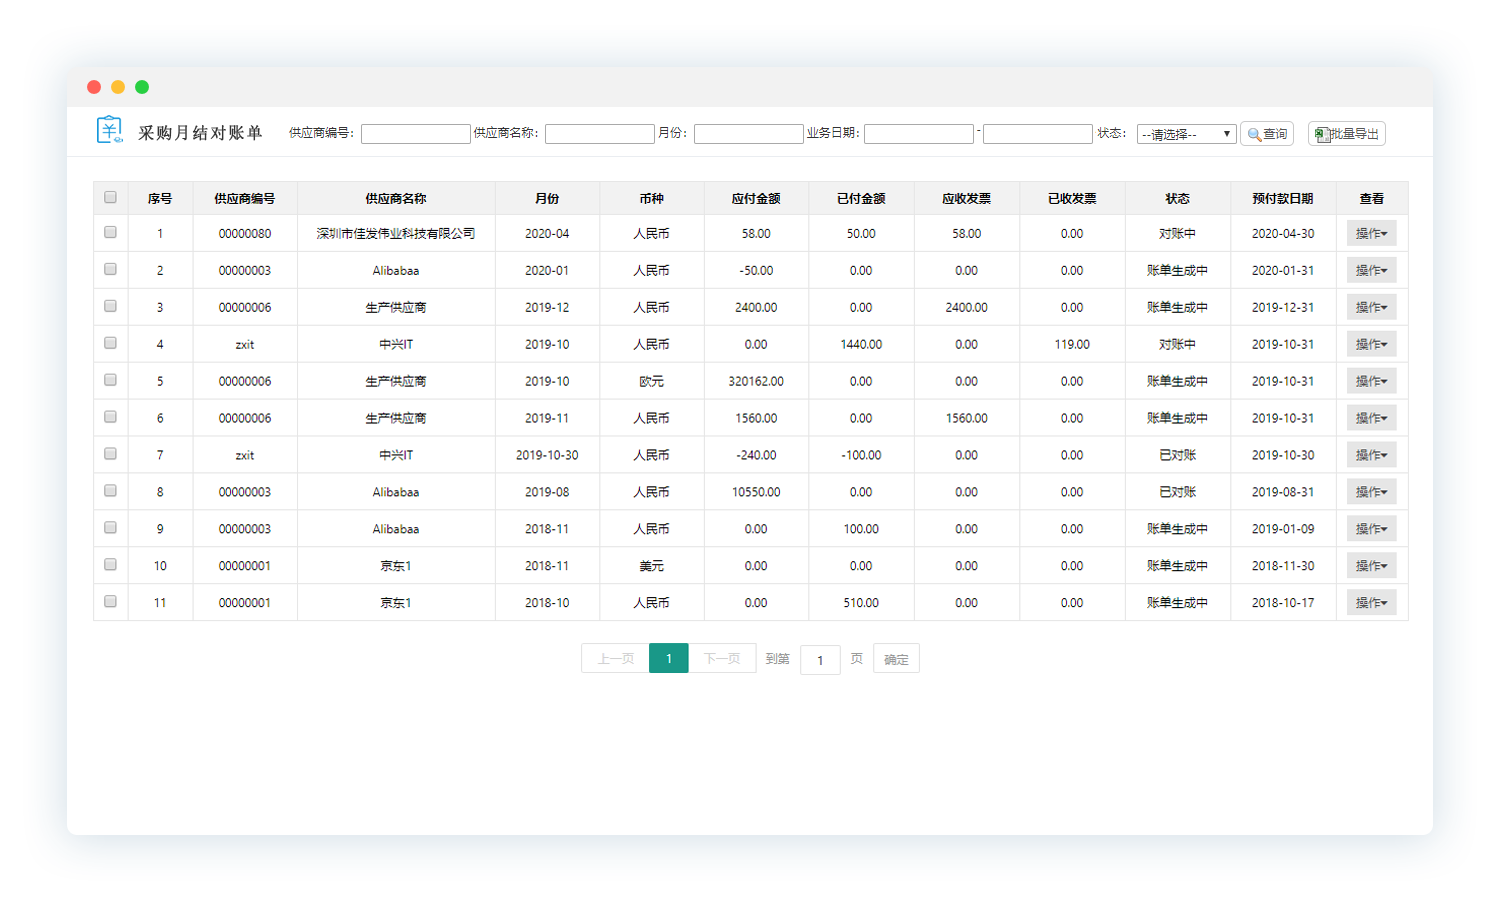This screenshot has width=1500, height=900.
Task: Open 操作 menu for row 4 中兴IT
Action: click(x=1371, y=345)
